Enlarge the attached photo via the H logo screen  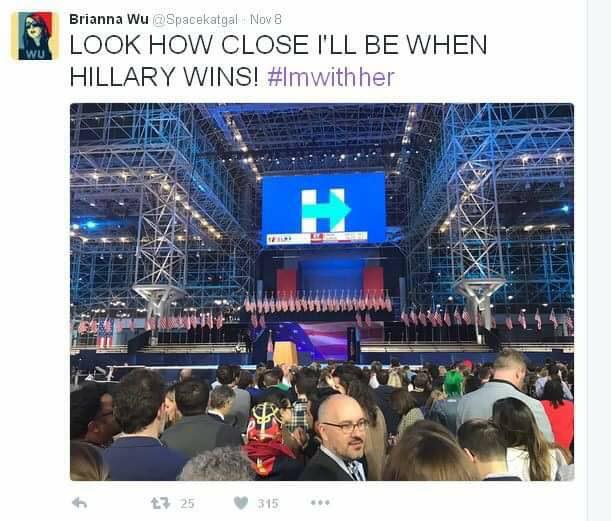tap(323, 210)
